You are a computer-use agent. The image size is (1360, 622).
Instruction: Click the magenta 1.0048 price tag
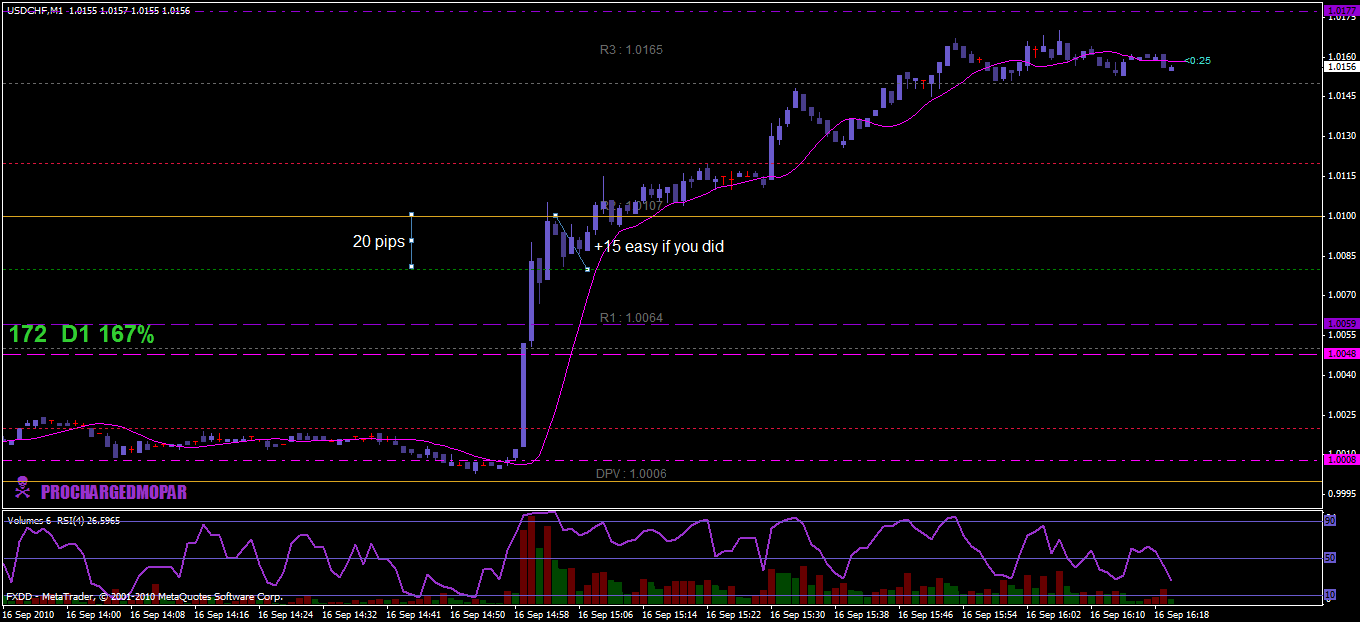click(1340, 354)
